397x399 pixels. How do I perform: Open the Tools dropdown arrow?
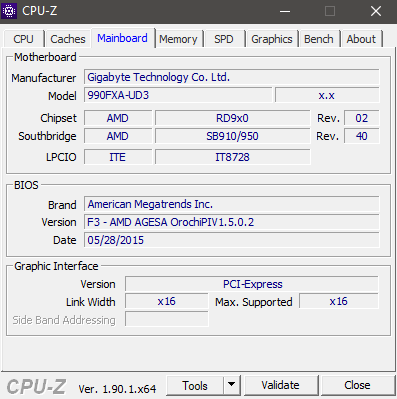click(x=232, y=385)
